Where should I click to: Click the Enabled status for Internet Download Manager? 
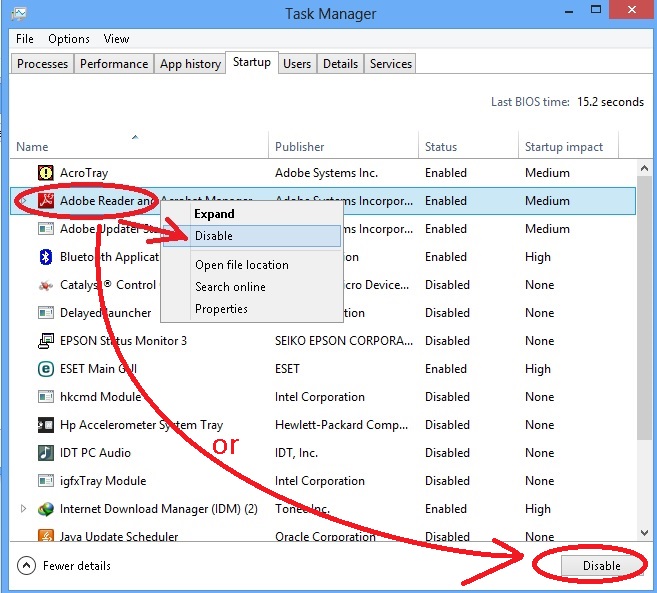[446, 509]
